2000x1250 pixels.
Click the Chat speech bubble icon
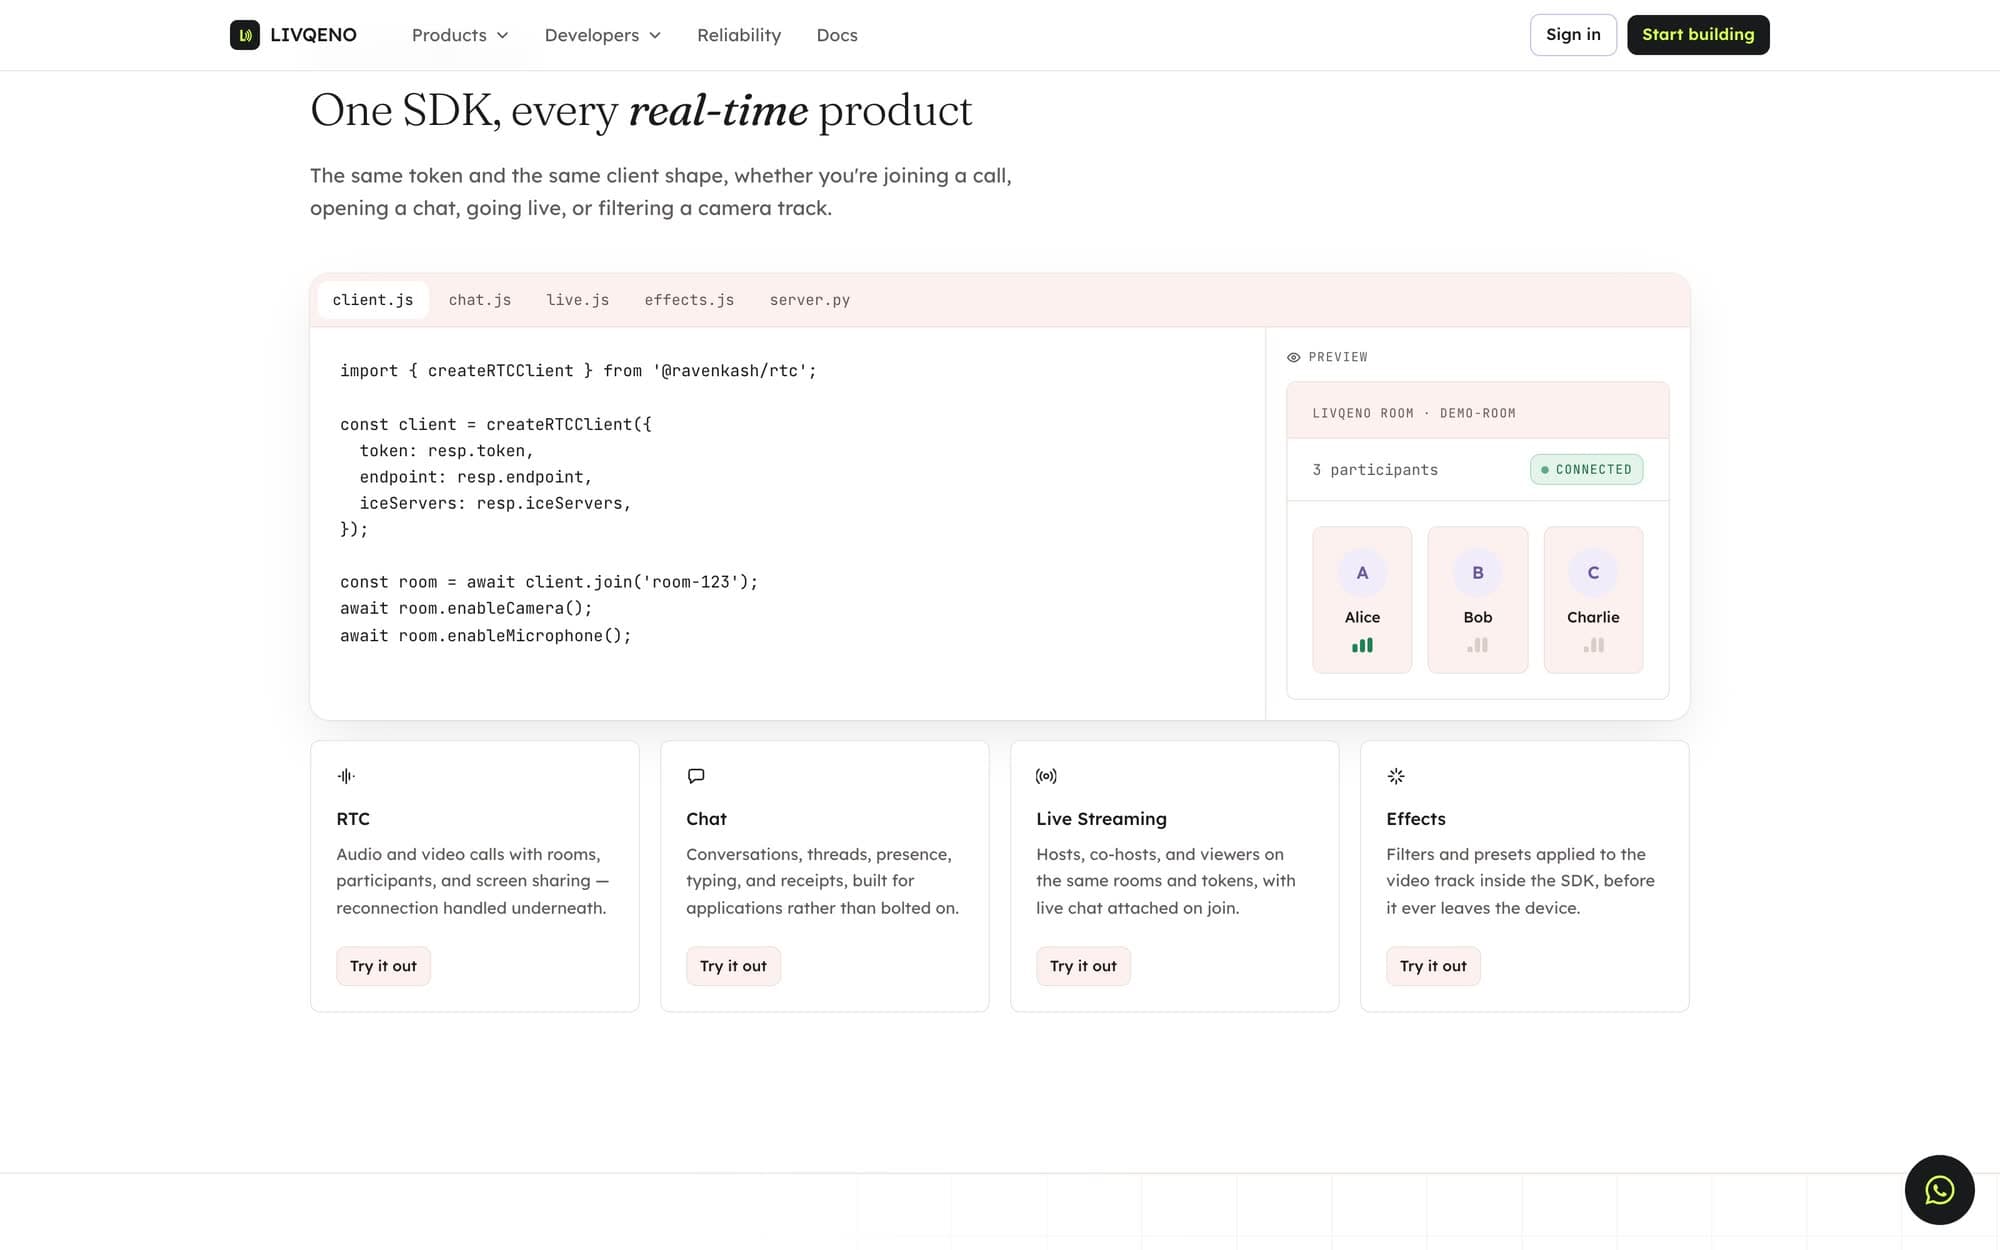[696, 776]
